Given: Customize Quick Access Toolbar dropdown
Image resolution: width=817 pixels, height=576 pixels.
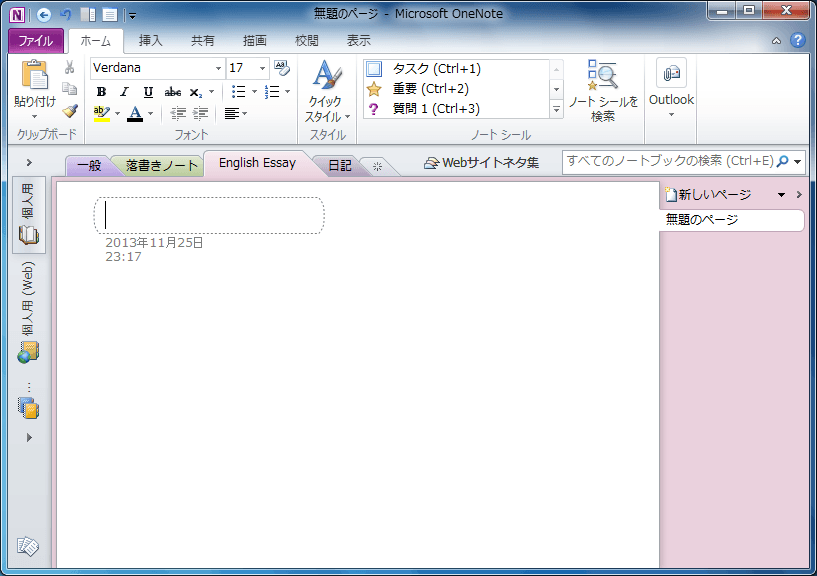Looking at the screenshot, I should pos(132,16).
